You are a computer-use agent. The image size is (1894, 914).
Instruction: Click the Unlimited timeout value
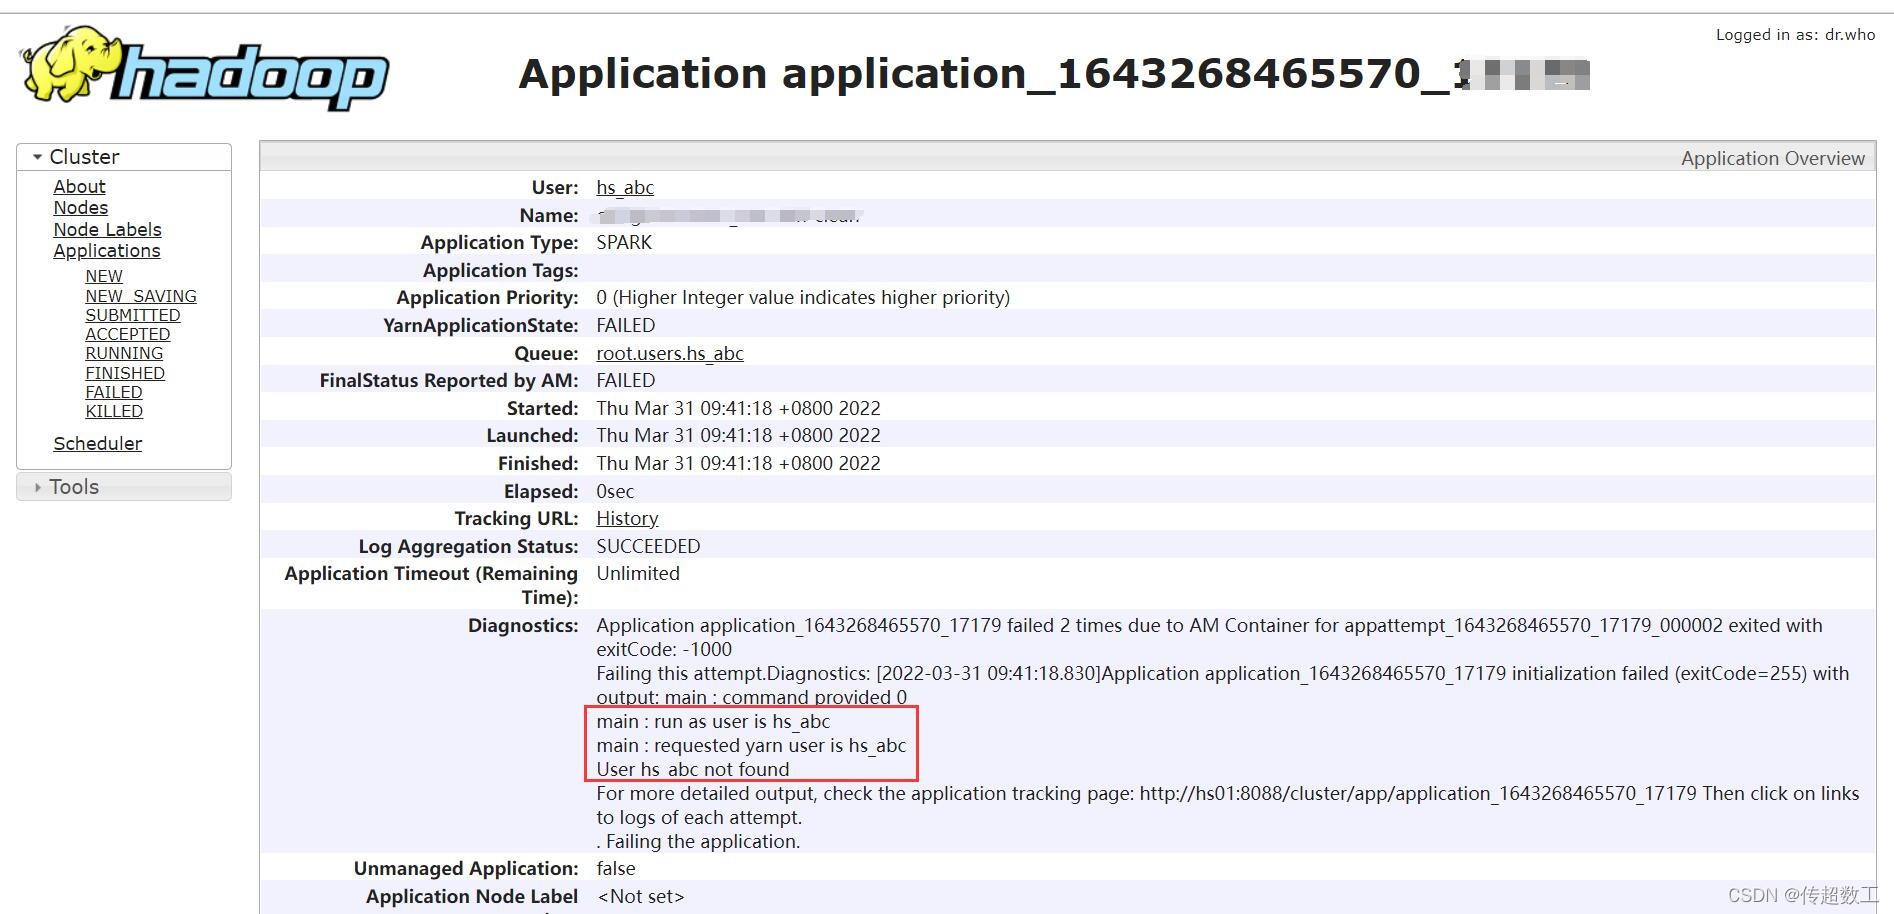click(x=638, y=574)
